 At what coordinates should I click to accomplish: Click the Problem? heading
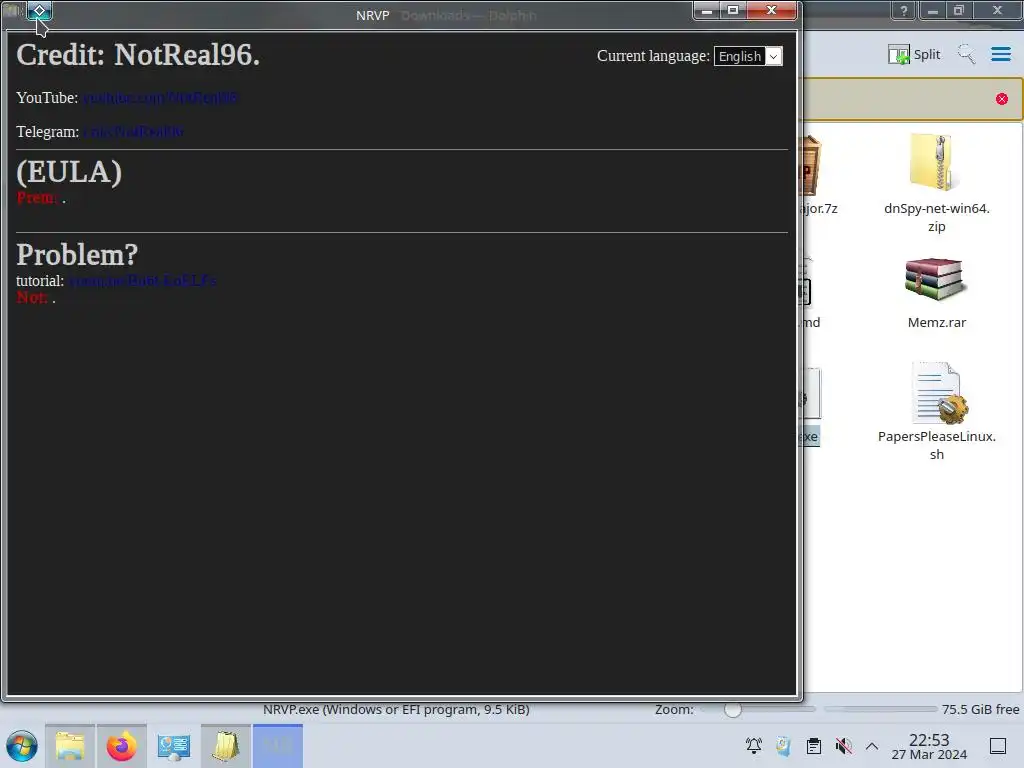click(x=77, y=255)
